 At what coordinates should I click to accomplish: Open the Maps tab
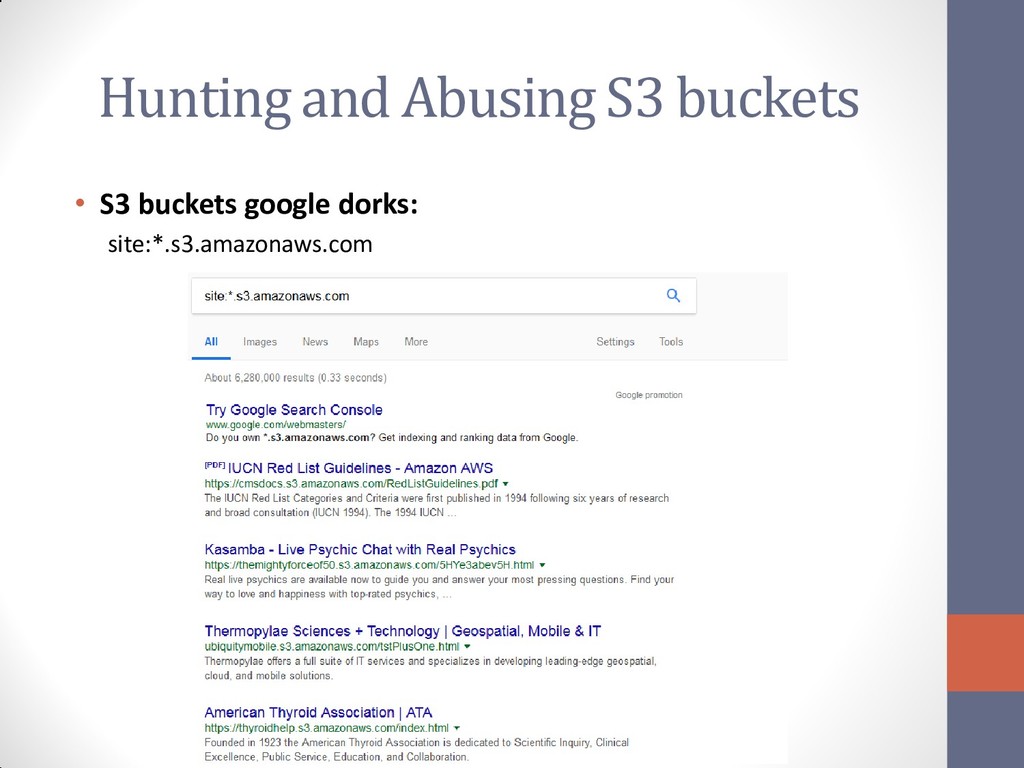pos(366,342)
